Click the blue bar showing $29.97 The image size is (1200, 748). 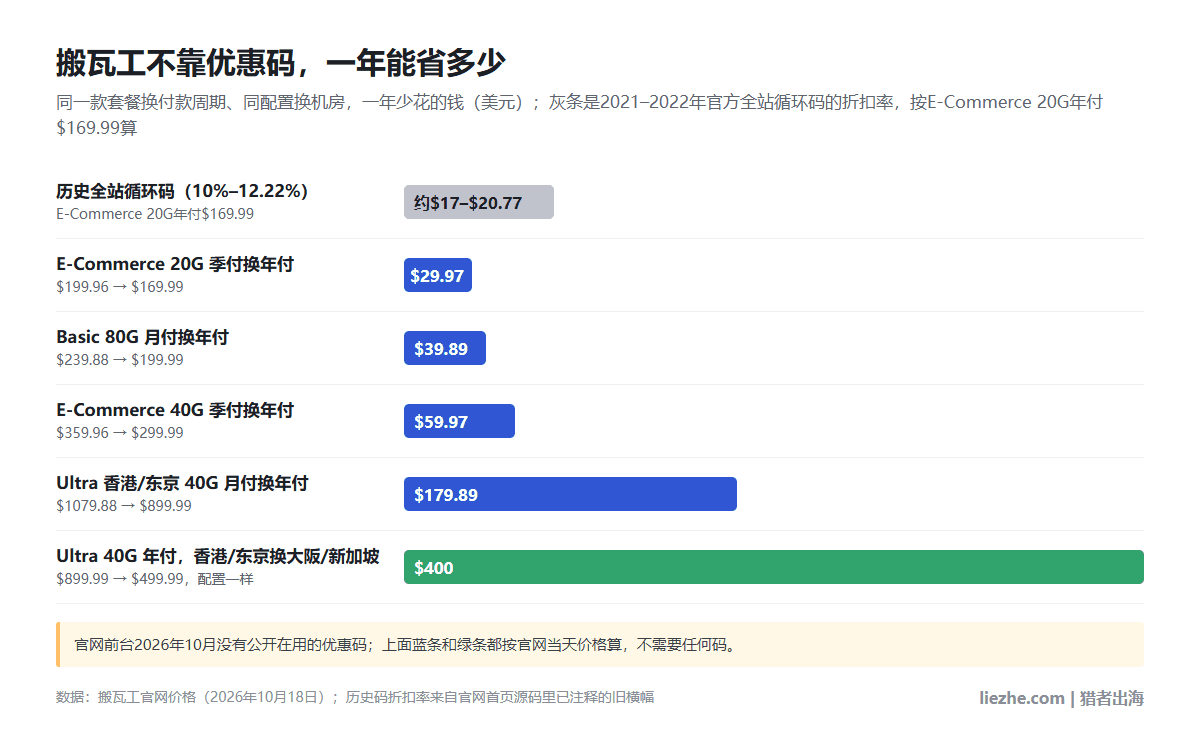coord(438,275)
